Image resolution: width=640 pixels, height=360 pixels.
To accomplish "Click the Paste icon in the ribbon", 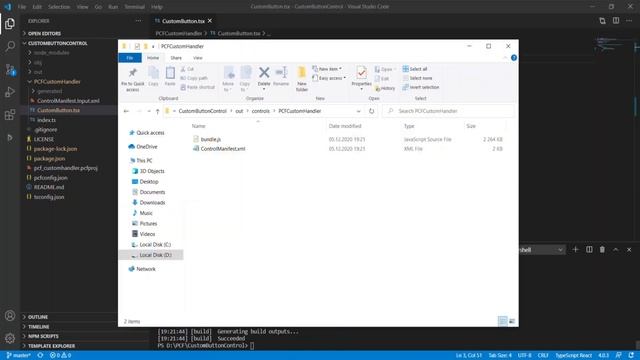I will coord(170,76).
